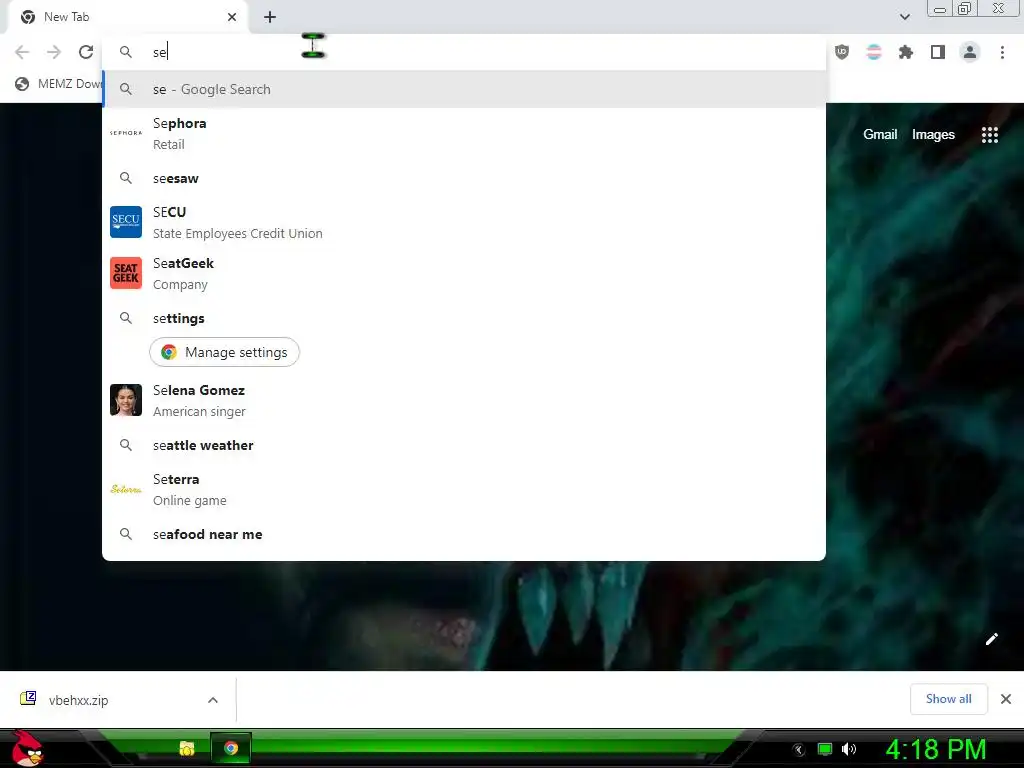Click the Selena Gomez thumbnail photo
This screenshot has height=768, width=1024.
[126, 400]
